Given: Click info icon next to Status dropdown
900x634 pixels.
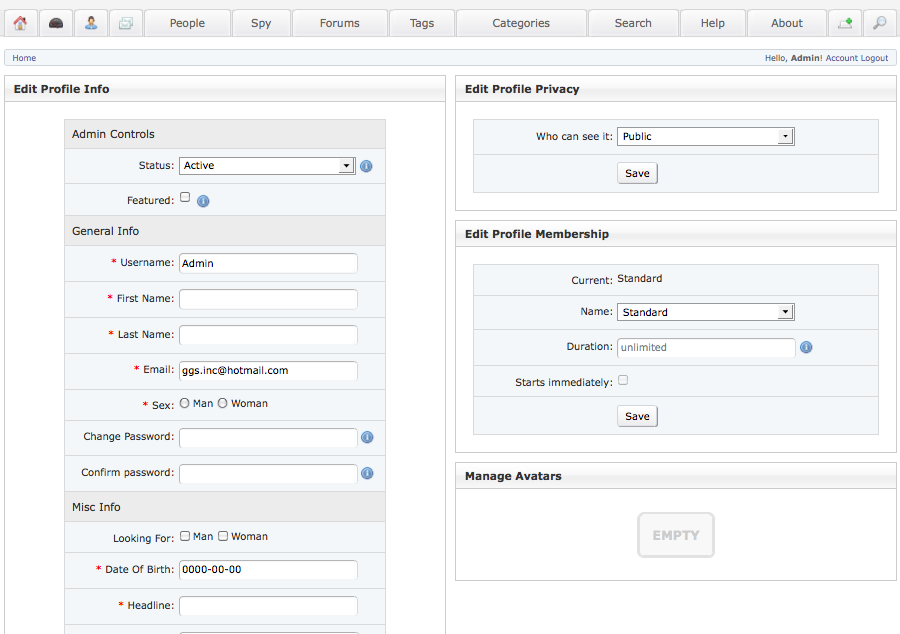Looking at the screenshot, I should click(x=366, y=166).
